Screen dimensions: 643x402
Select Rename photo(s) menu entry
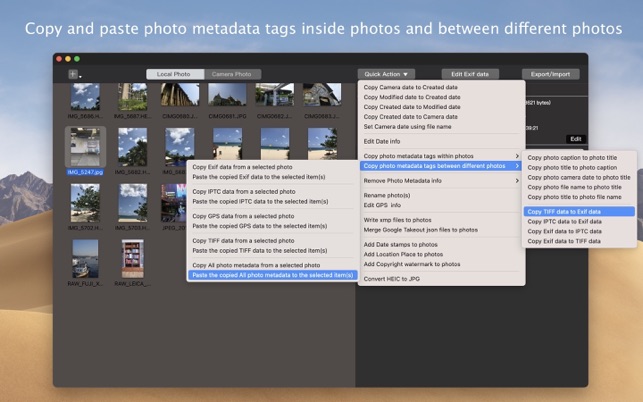[x=441, y=196]
